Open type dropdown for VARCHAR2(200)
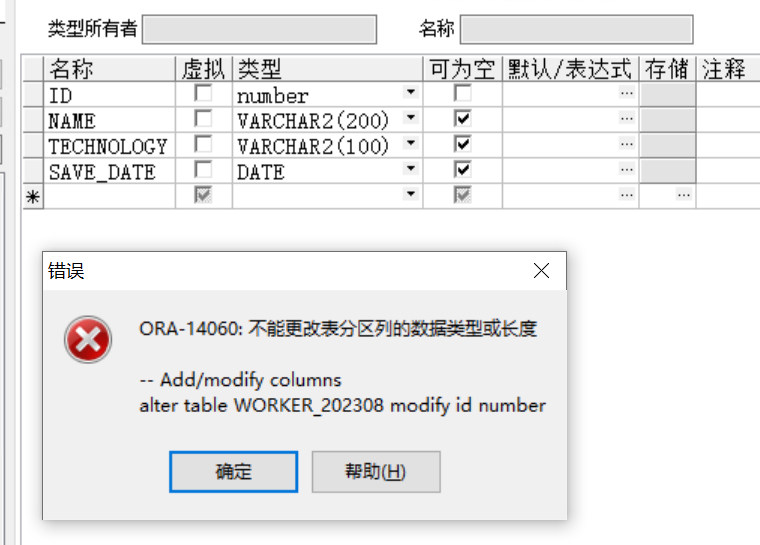 (411, 118)
